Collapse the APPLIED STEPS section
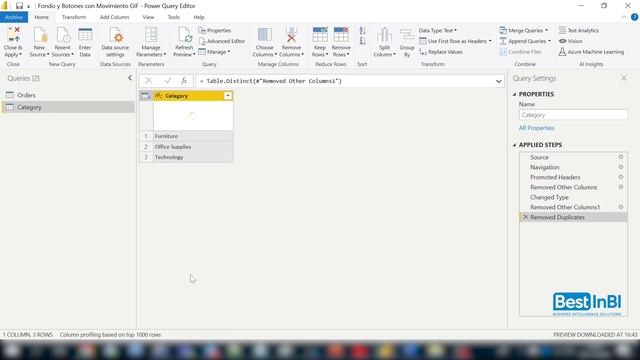640x360 pixels. click(514, 145)
